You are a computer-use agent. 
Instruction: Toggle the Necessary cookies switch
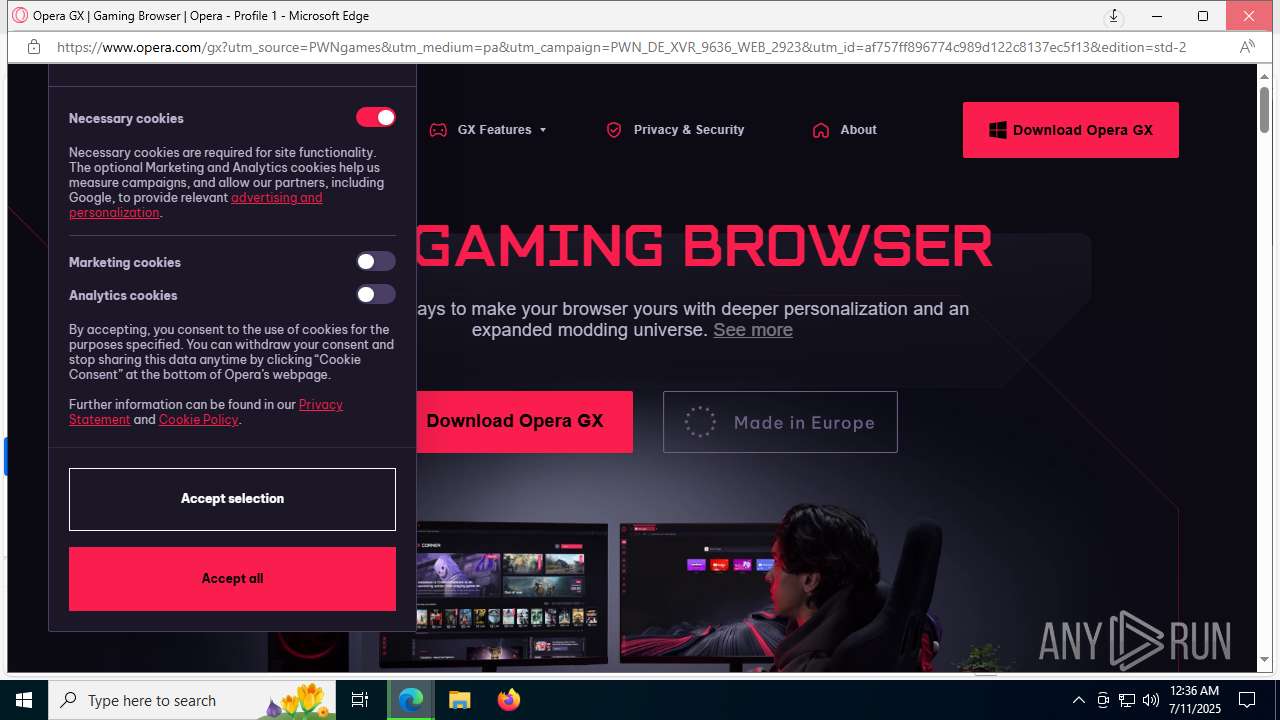376,118
